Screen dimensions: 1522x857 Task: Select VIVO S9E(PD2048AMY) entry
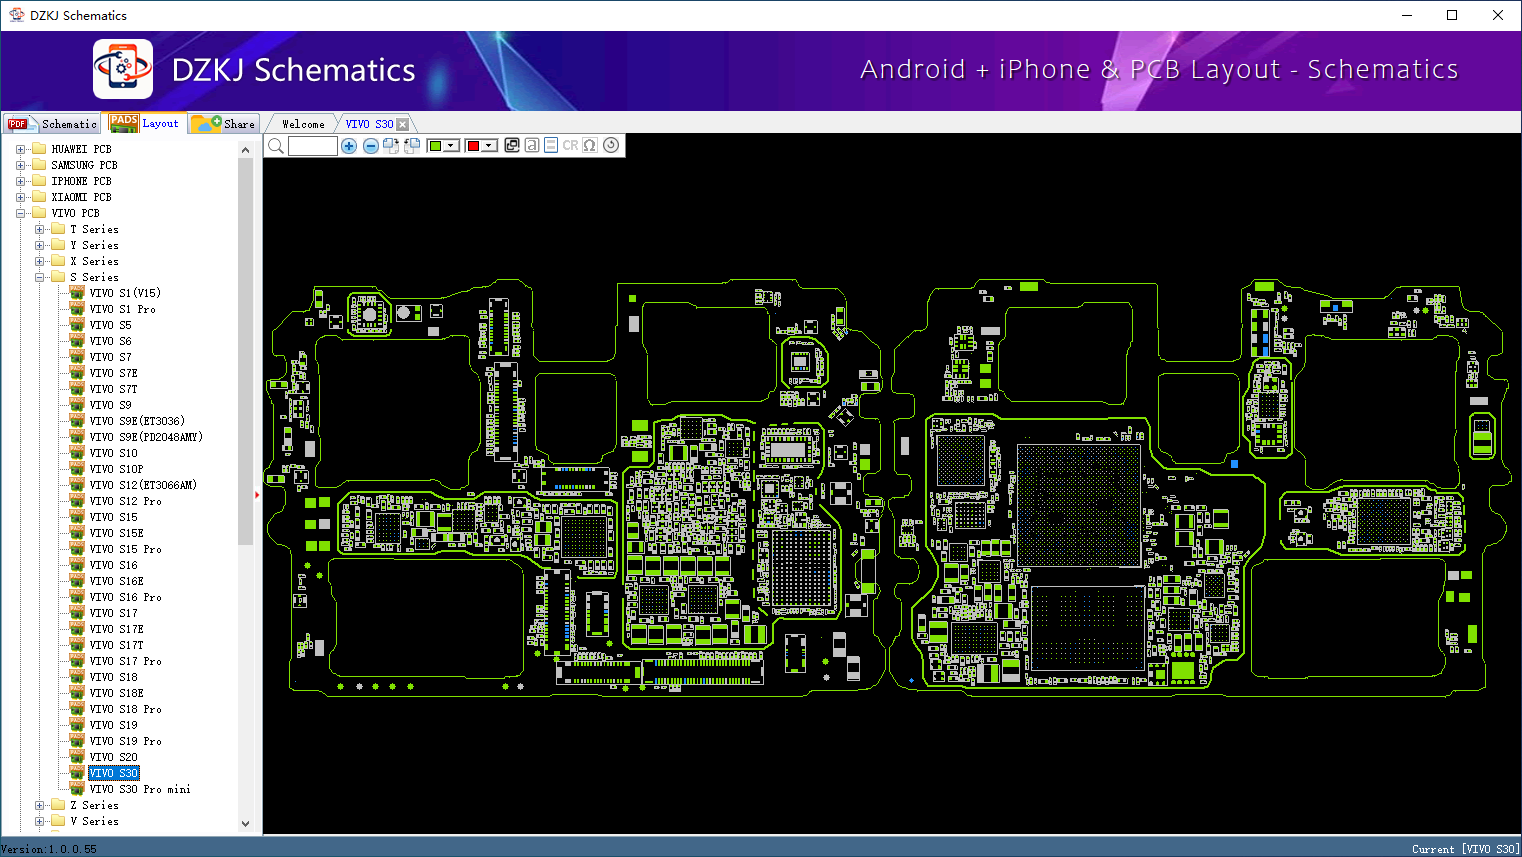(x=146, y=437)
